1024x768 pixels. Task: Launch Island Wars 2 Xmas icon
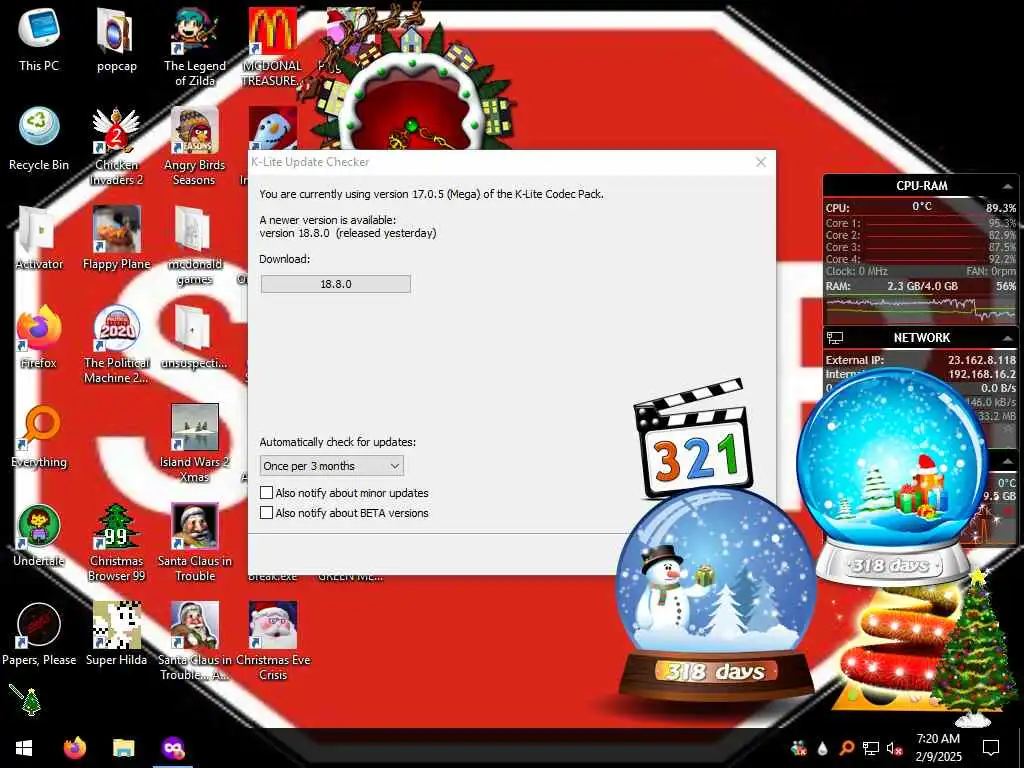195,444
